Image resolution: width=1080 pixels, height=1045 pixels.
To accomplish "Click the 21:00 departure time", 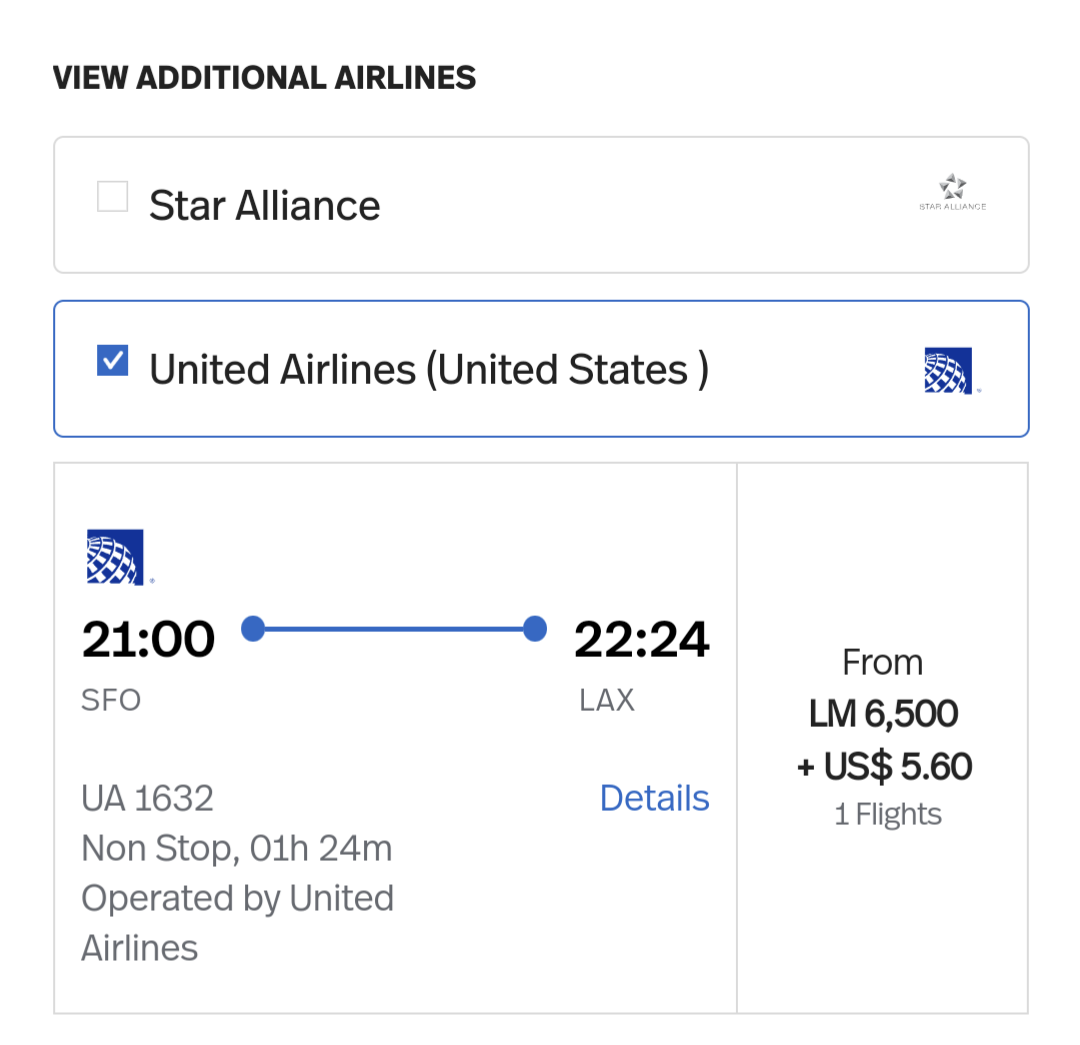I will (148, 640).
